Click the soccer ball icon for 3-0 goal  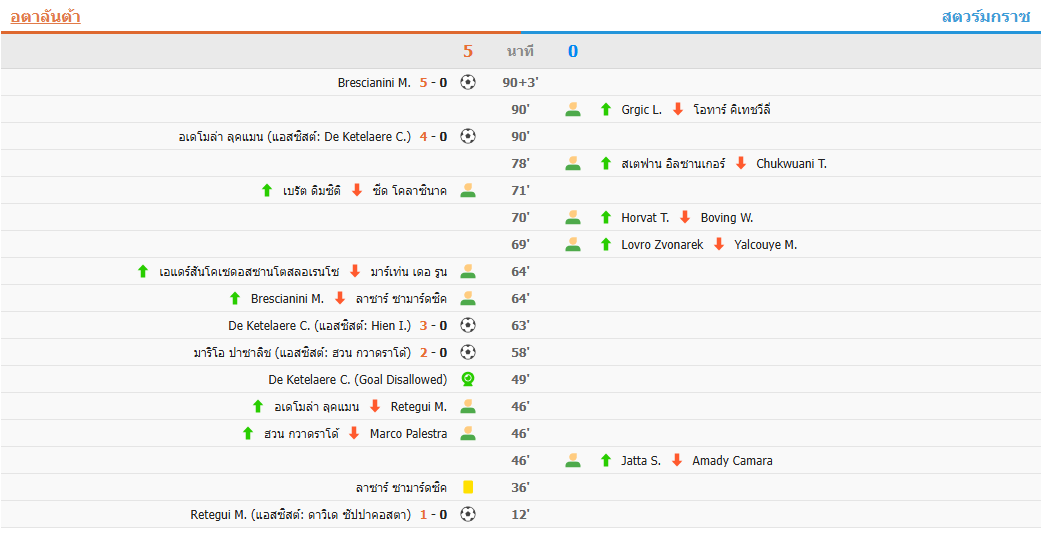(x=468, y=326)
